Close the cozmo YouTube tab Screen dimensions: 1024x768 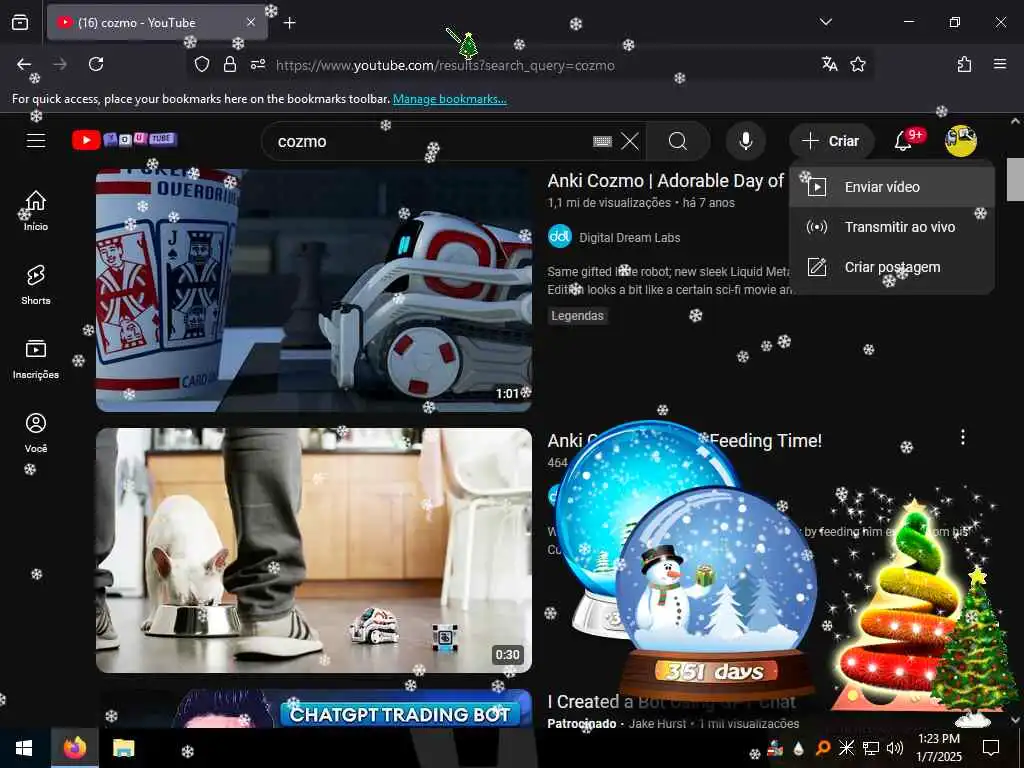click(251, 22)
